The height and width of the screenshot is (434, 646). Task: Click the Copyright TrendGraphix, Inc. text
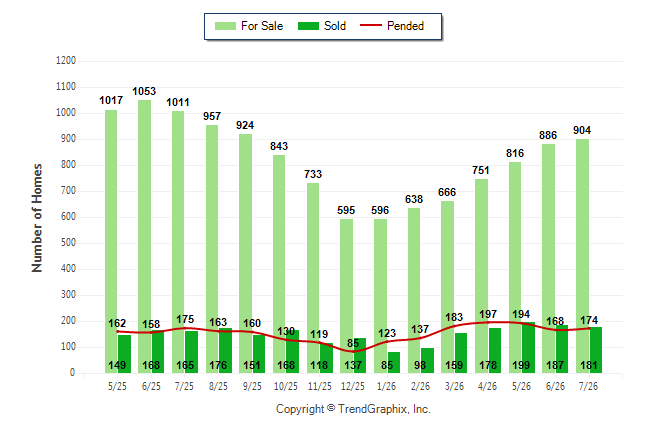pos(353,409)
